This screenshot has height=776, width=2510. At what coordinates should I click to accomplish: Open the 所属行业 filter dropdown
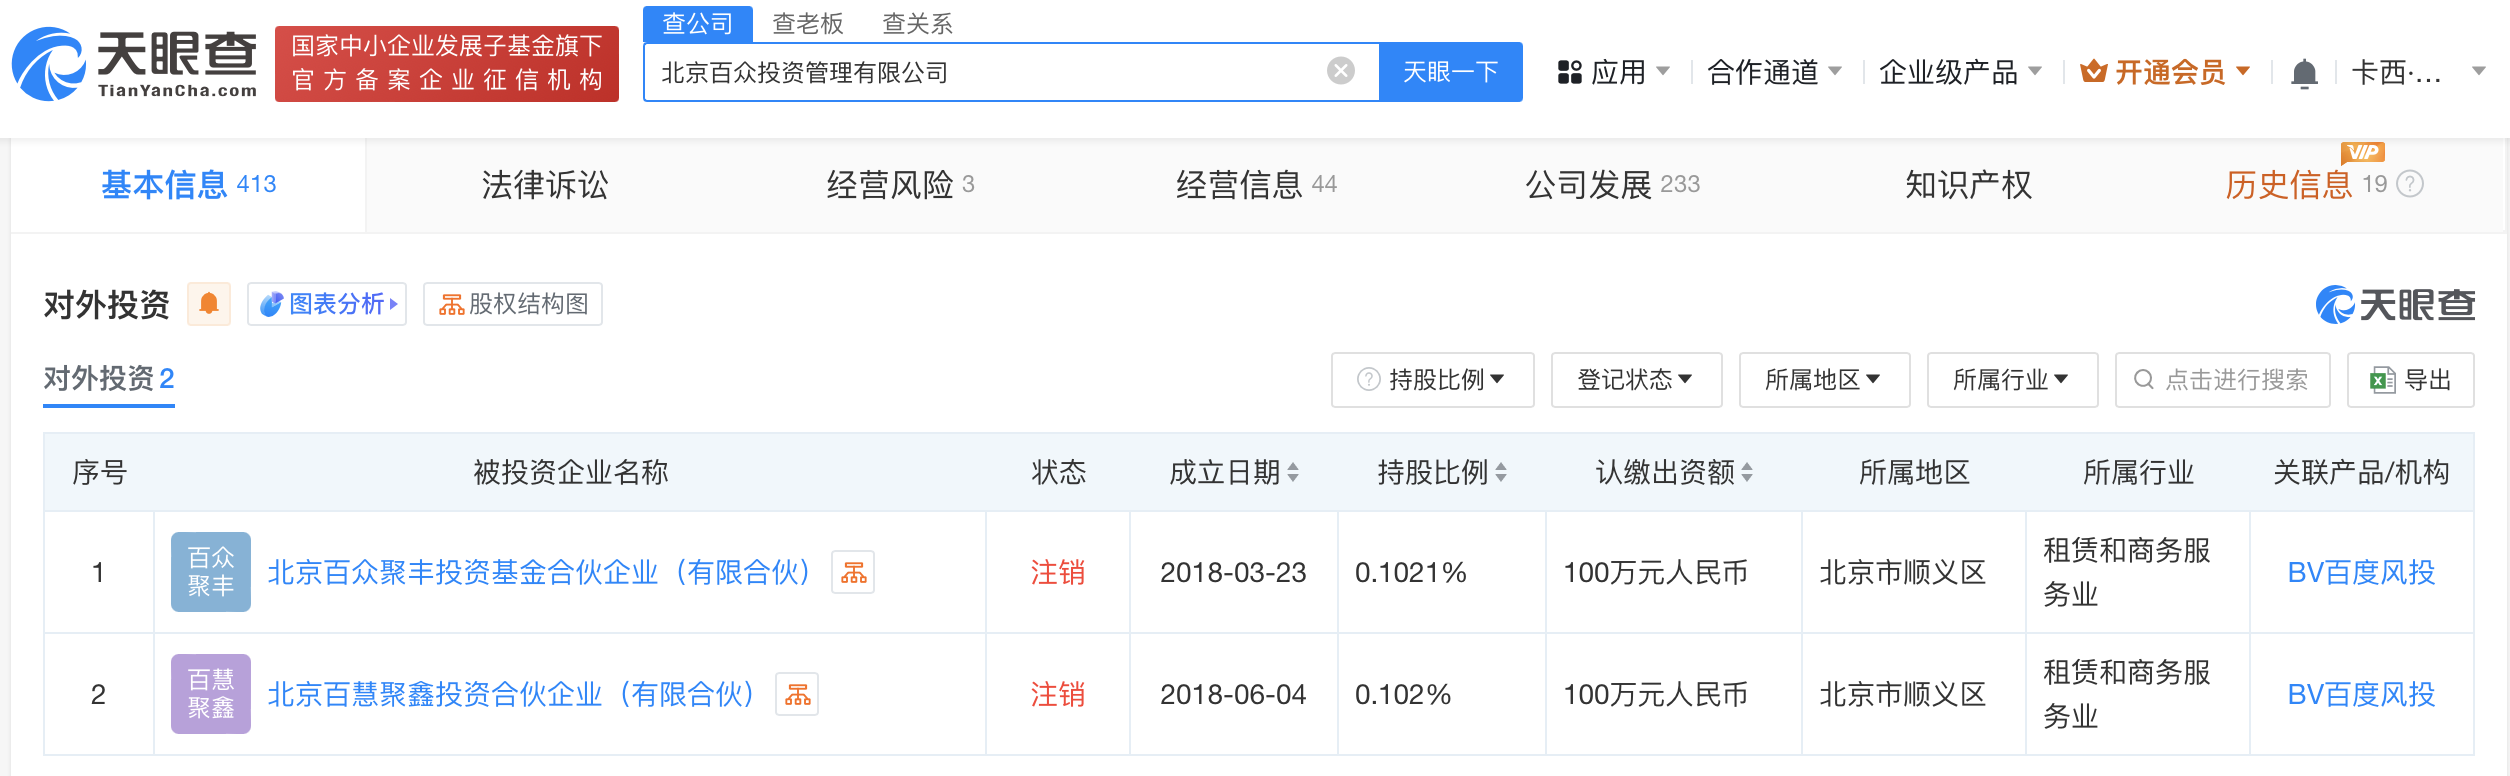(x=2012, y=380)
